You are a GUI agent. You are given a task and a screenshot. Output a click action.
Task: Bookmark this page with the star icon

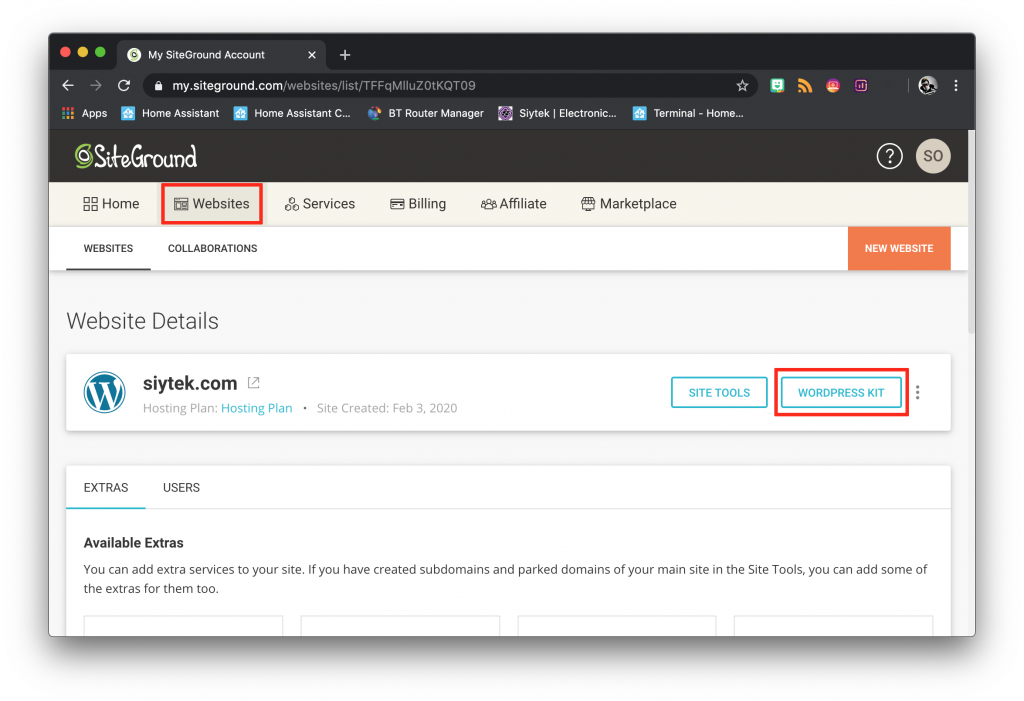(x=743, y=86)
